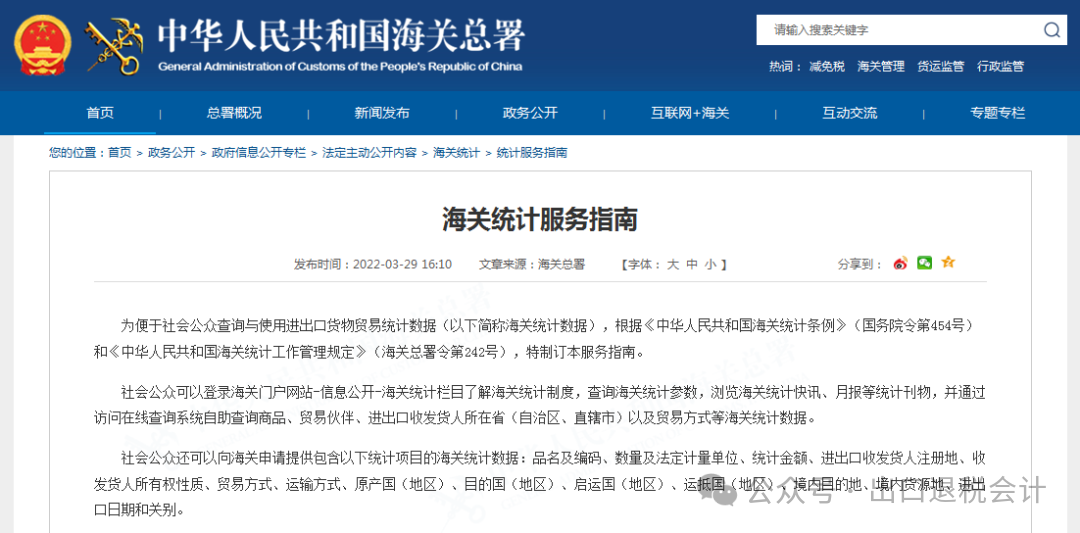This screenshot has width=1080, height=533.
Task: Expand the 互联网+海关 menu
Action: coord(690,113)
